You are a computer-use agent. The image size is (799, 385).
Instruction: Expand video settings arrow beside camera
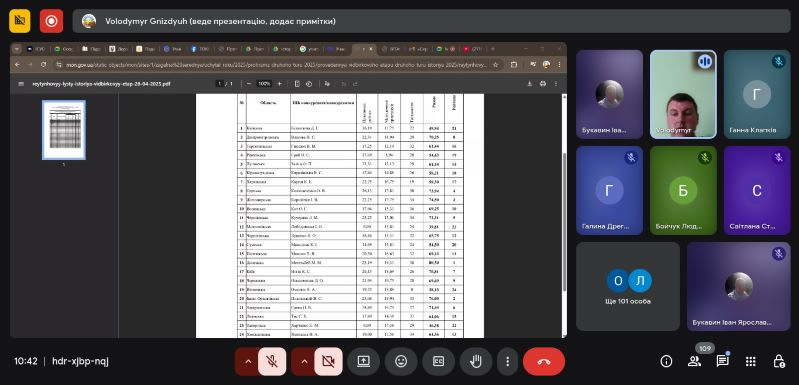[304, 362]
